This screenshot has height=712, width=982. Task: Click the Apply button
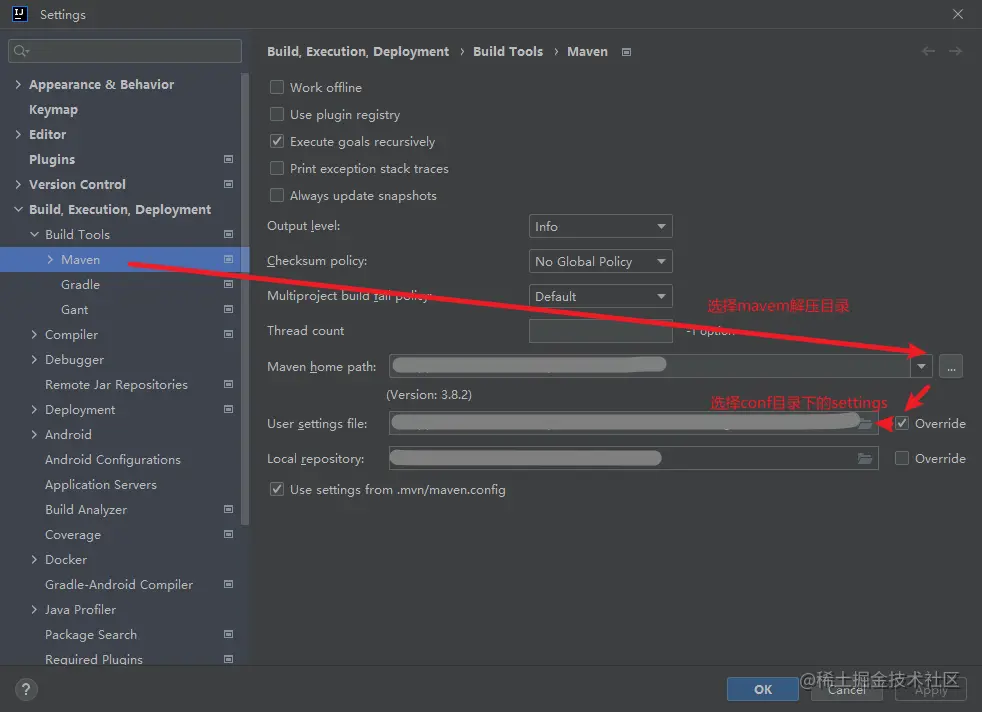coord(931,689)
